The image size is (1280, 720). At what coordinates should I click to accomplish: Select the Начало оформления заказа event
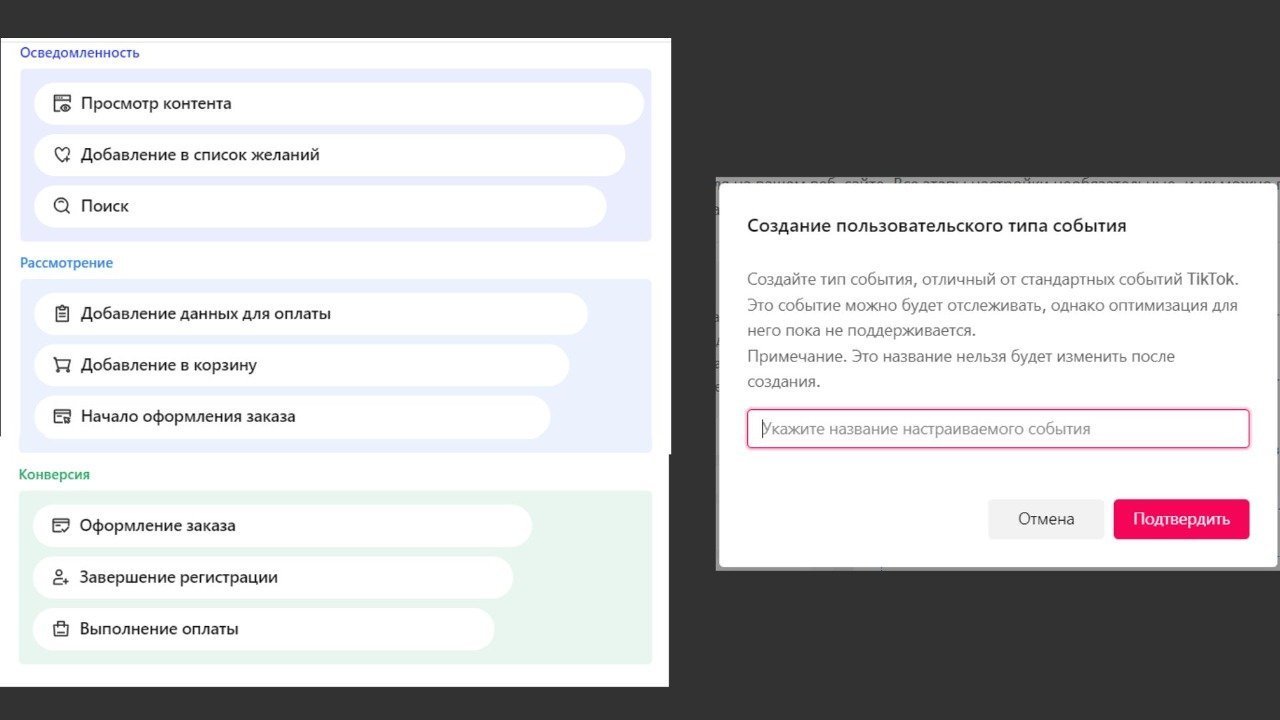292,416
